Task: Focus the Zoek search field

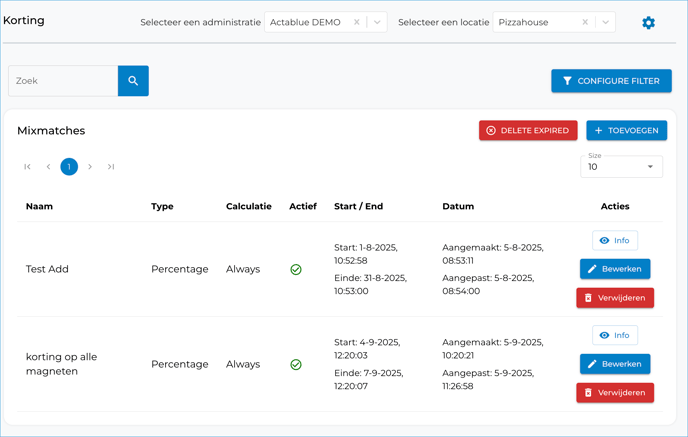Action: tap(63, 81)
